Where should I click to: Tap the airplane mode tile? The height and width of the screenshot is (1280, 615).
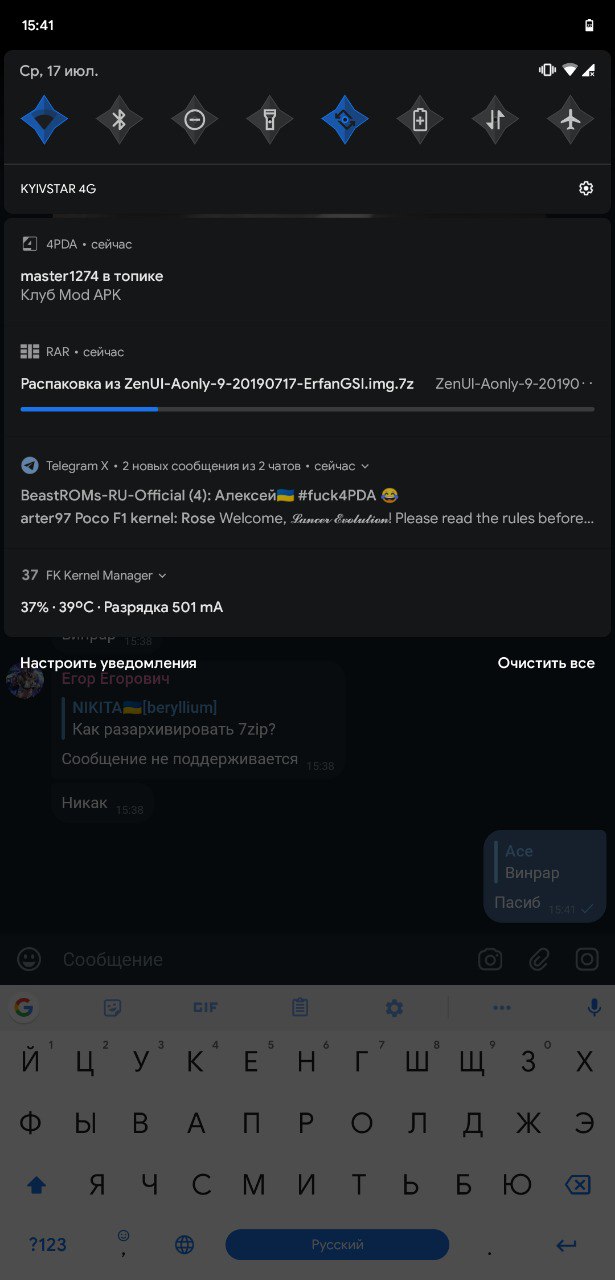571,120
